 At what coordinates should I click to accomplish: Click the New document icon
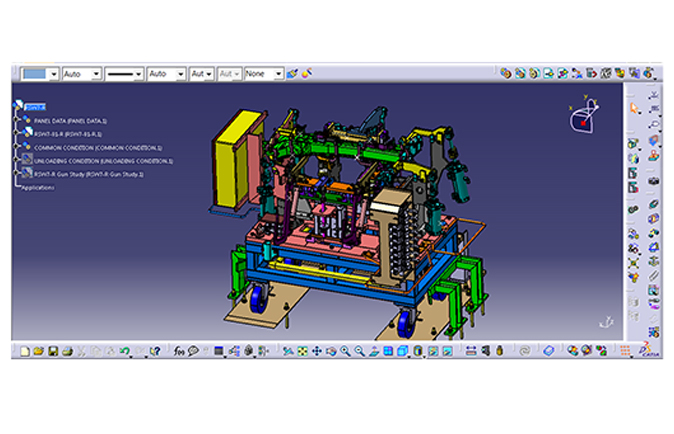point(25,351)
